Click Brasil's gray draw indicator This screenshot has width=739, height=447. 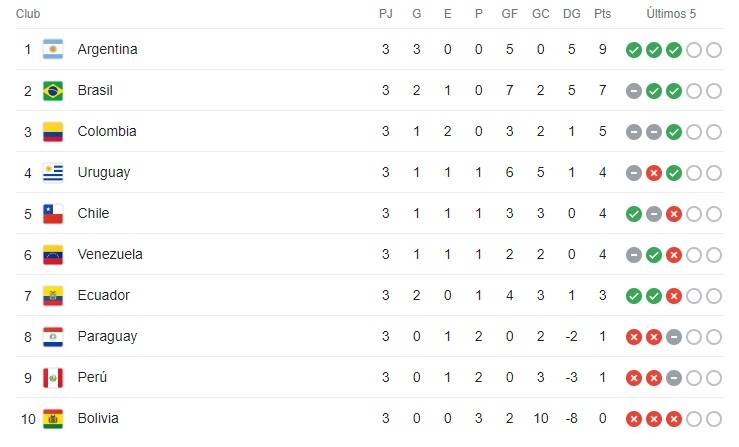(634, 91)
